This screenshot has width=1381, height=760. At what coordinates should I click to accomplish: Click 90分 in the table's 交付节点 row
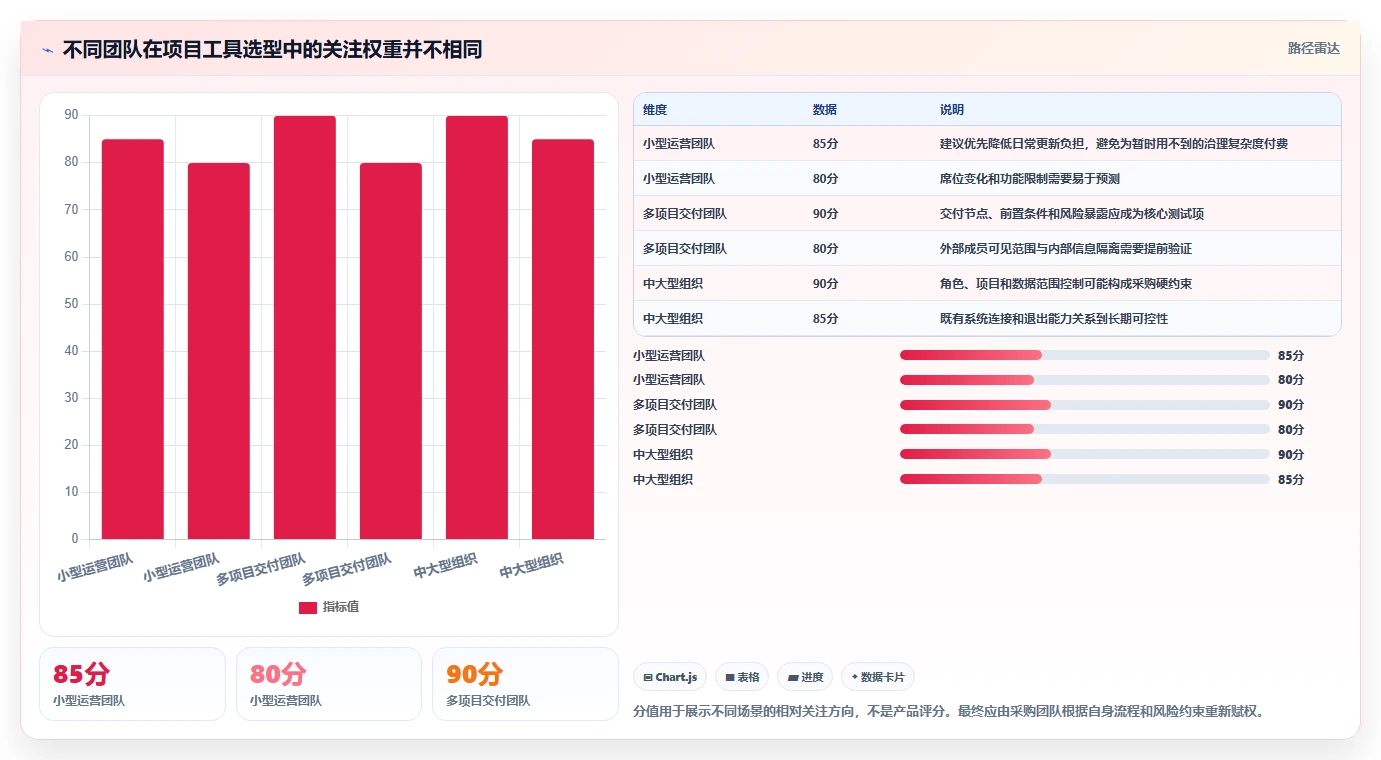coord(826,214)
